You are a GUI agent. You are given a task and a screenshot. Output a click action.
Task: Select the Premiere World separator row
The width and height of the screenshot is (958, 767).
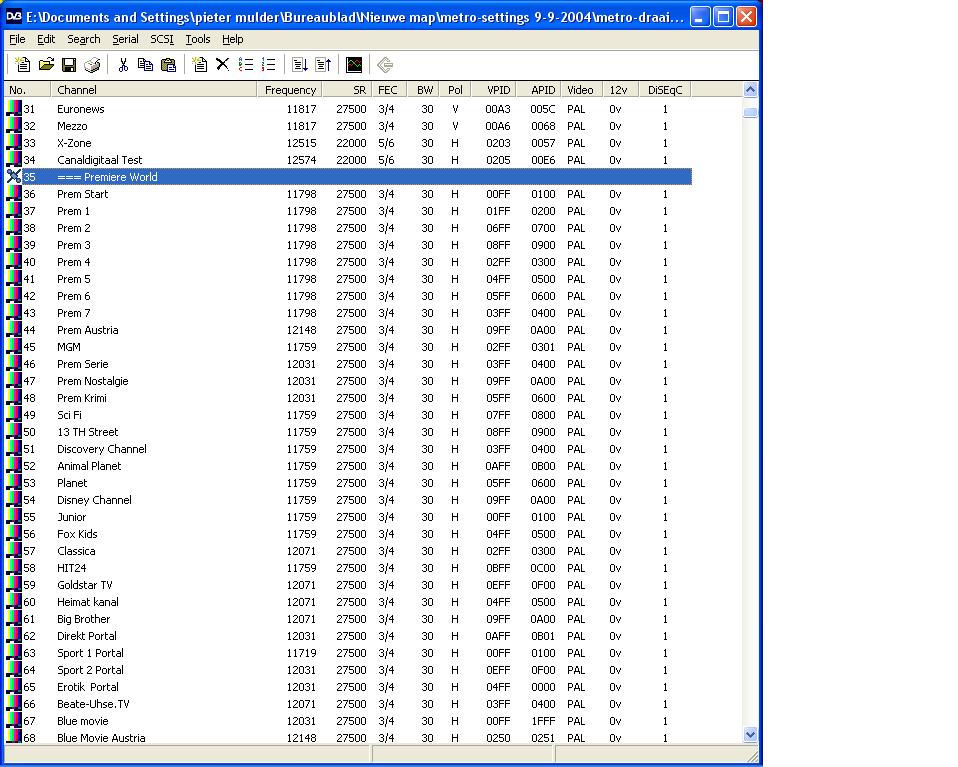pyautogui.click(x=348, y=177)
